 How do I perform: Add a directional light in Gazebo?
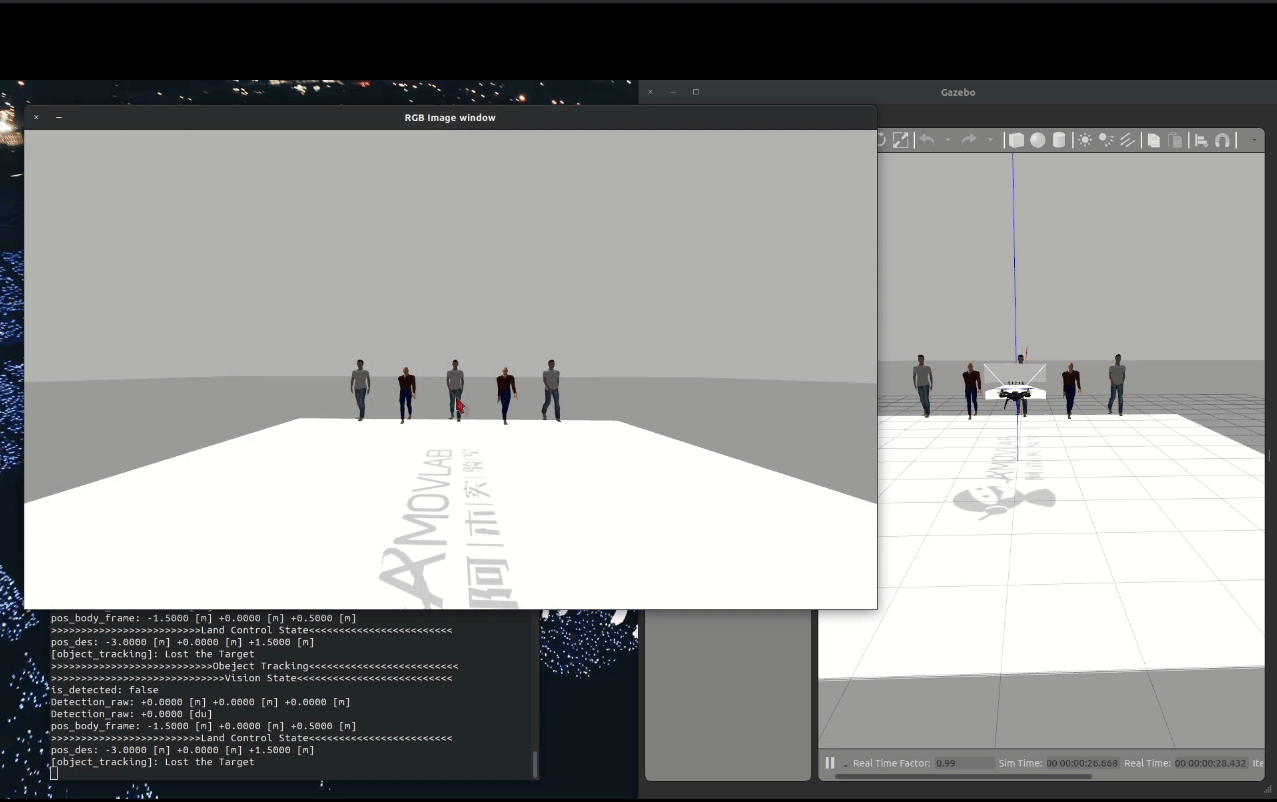1128,140
